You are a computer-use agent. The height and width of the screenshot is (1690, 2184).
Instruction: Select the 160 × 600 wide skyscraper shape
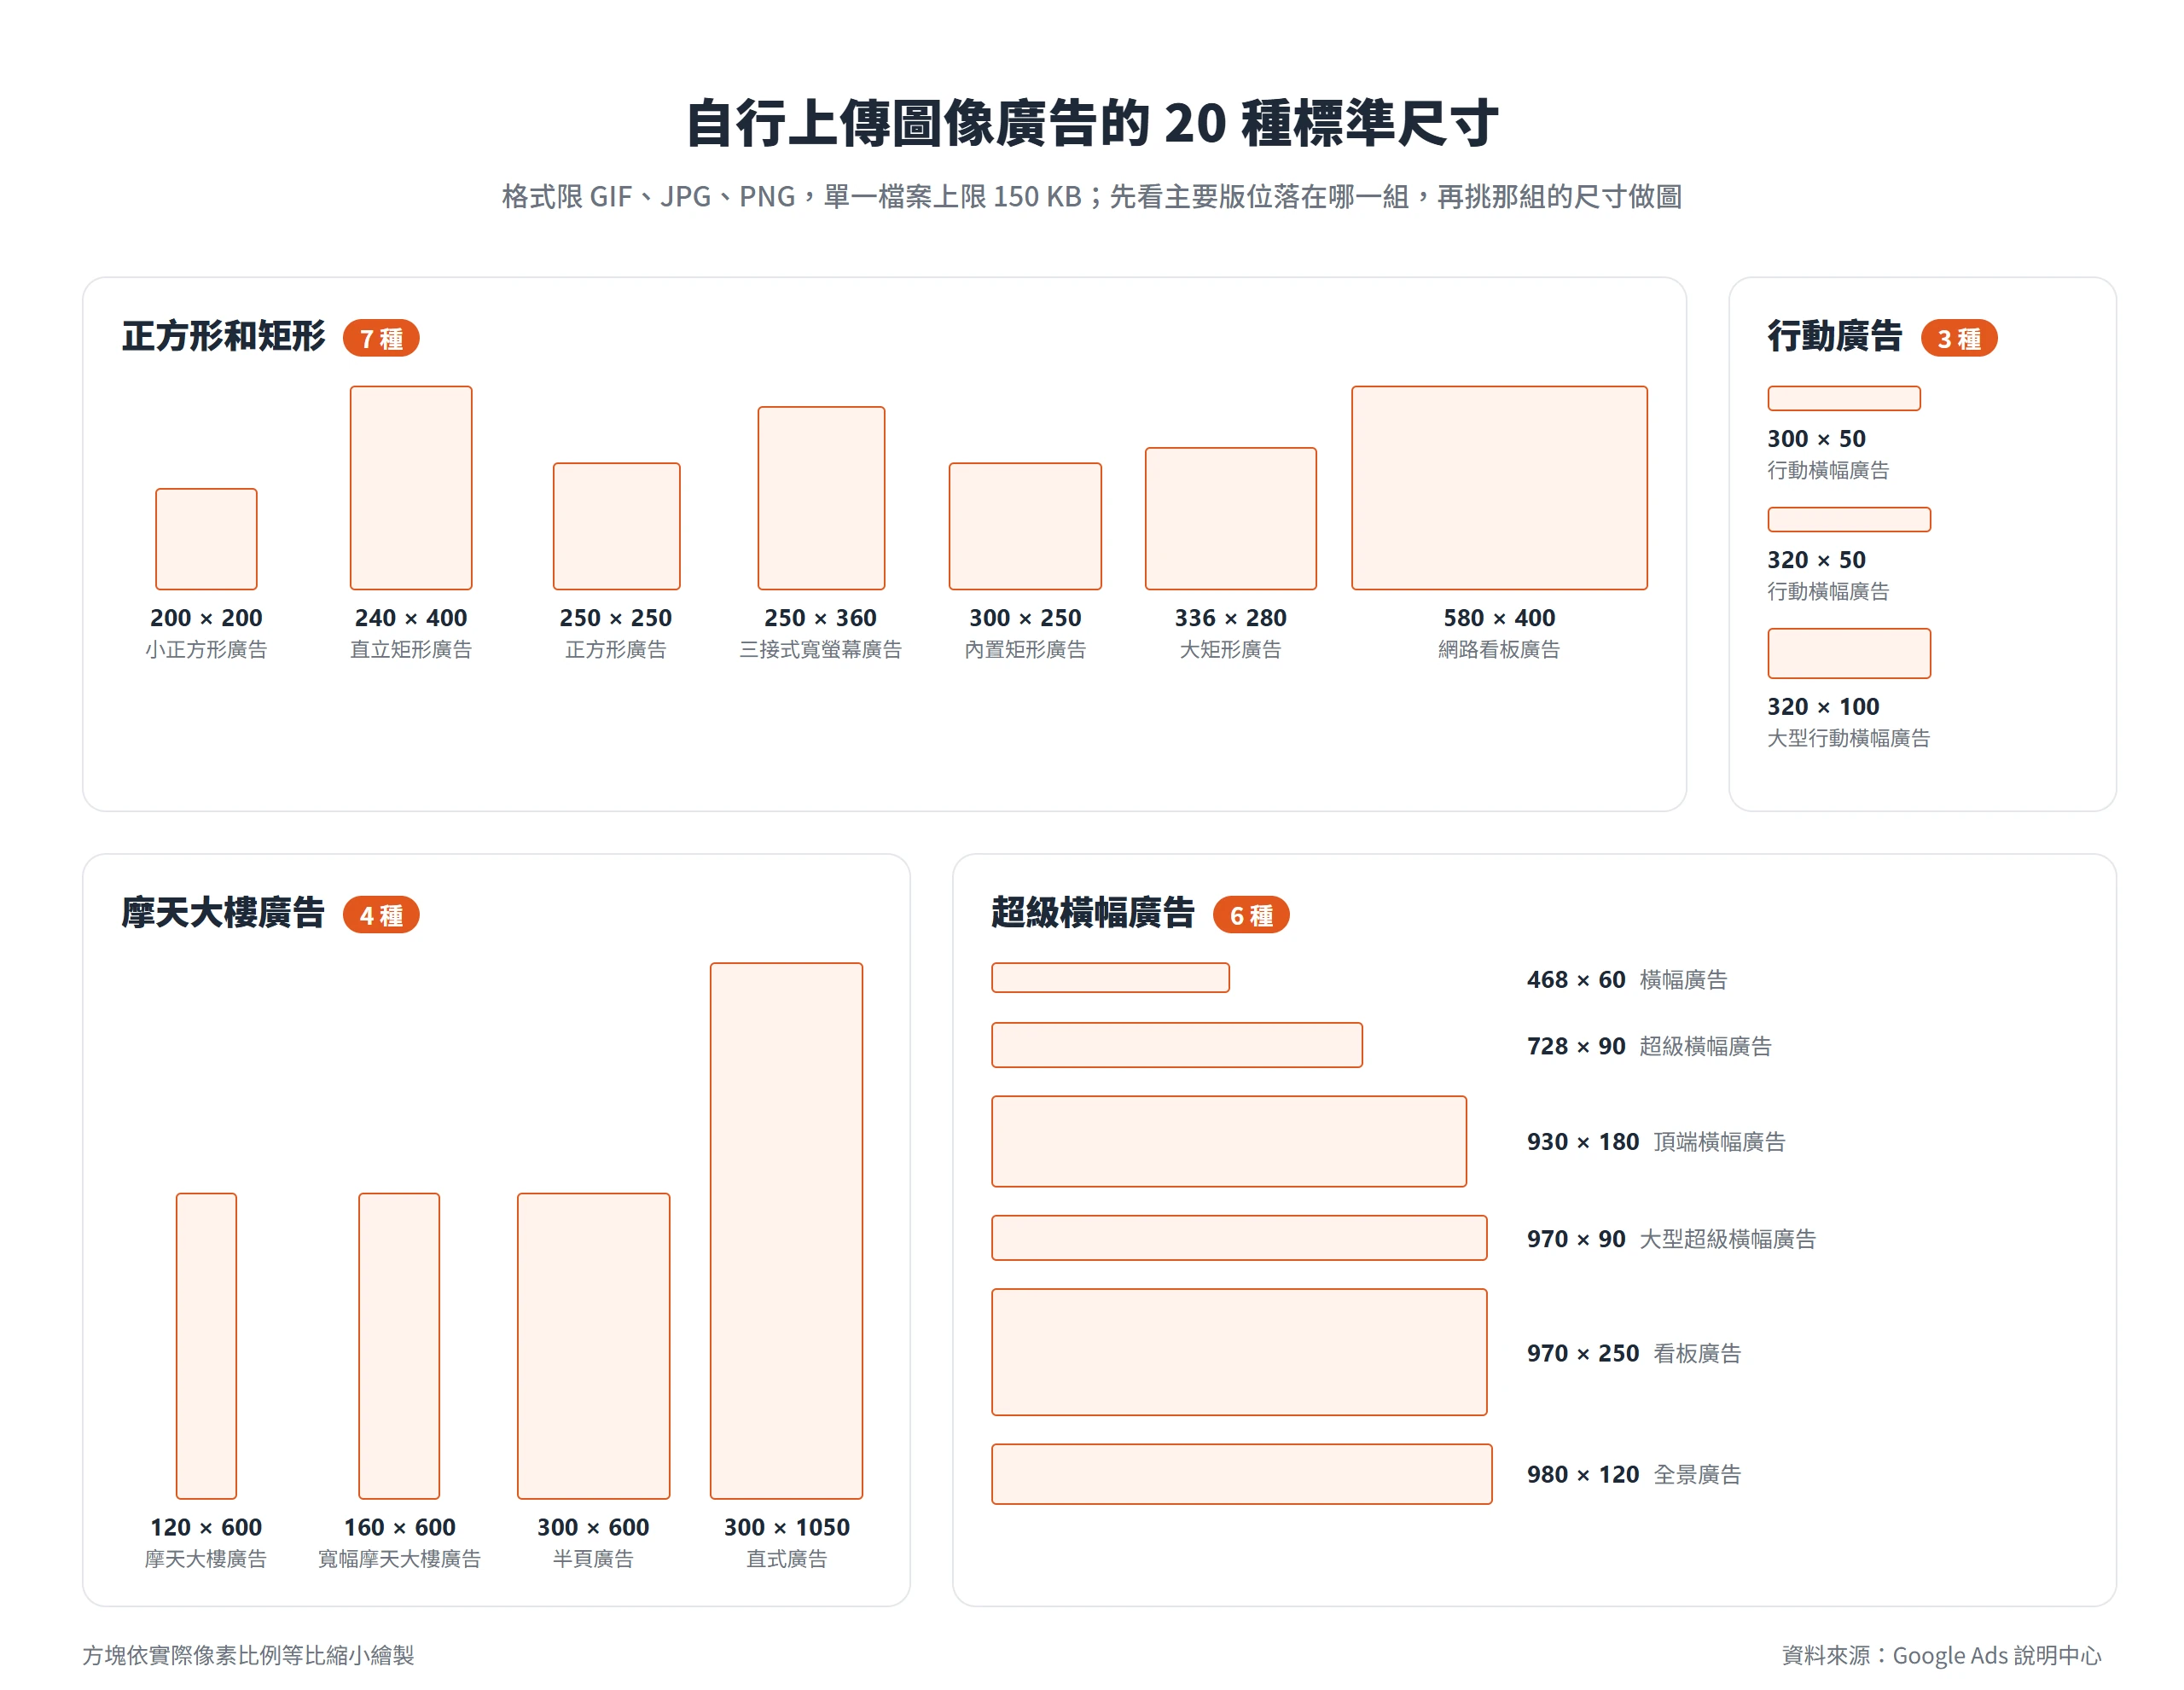coord(399,1345)
